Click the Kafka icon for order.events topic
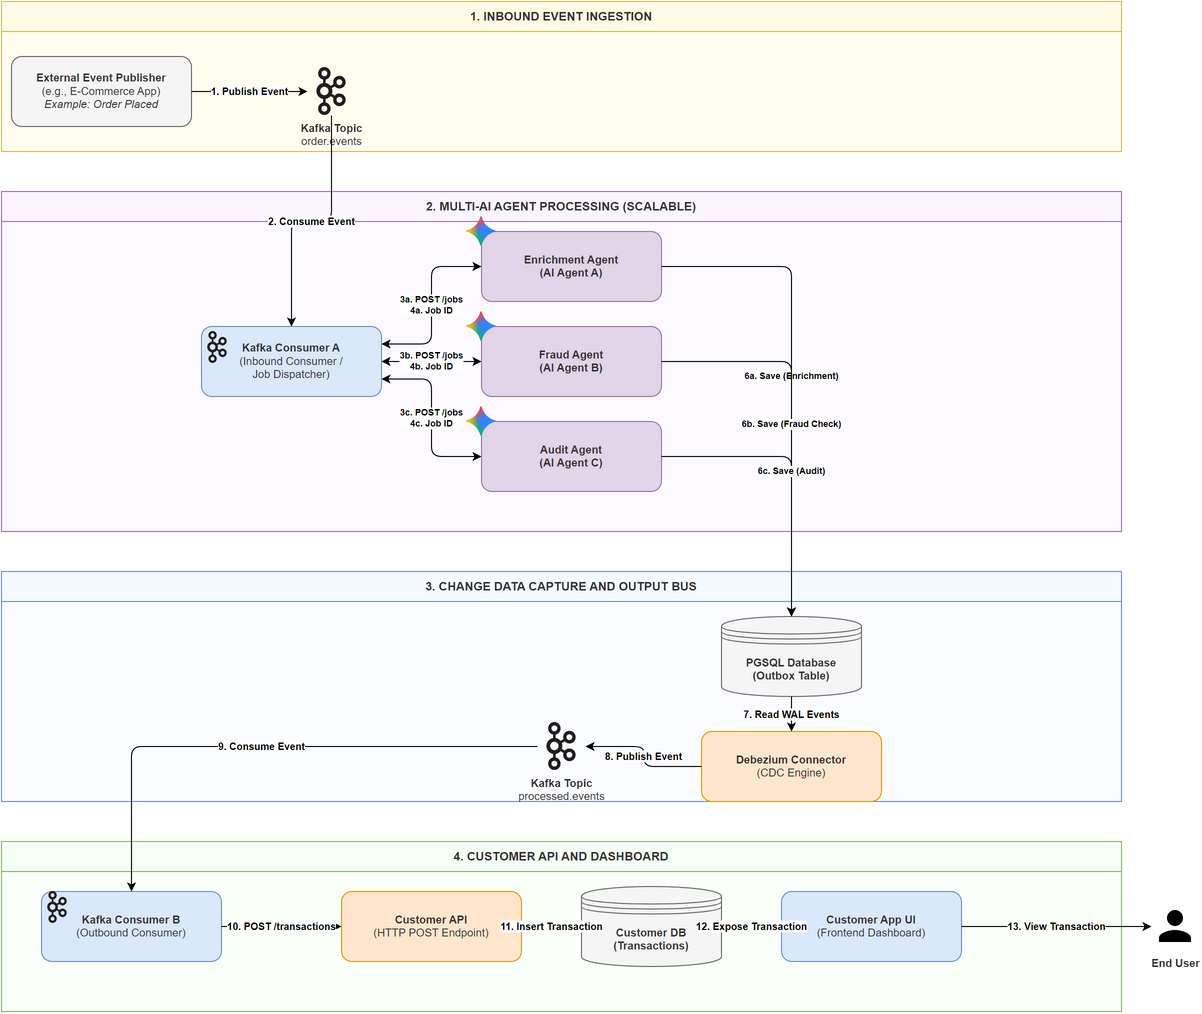 pos(331,91)
